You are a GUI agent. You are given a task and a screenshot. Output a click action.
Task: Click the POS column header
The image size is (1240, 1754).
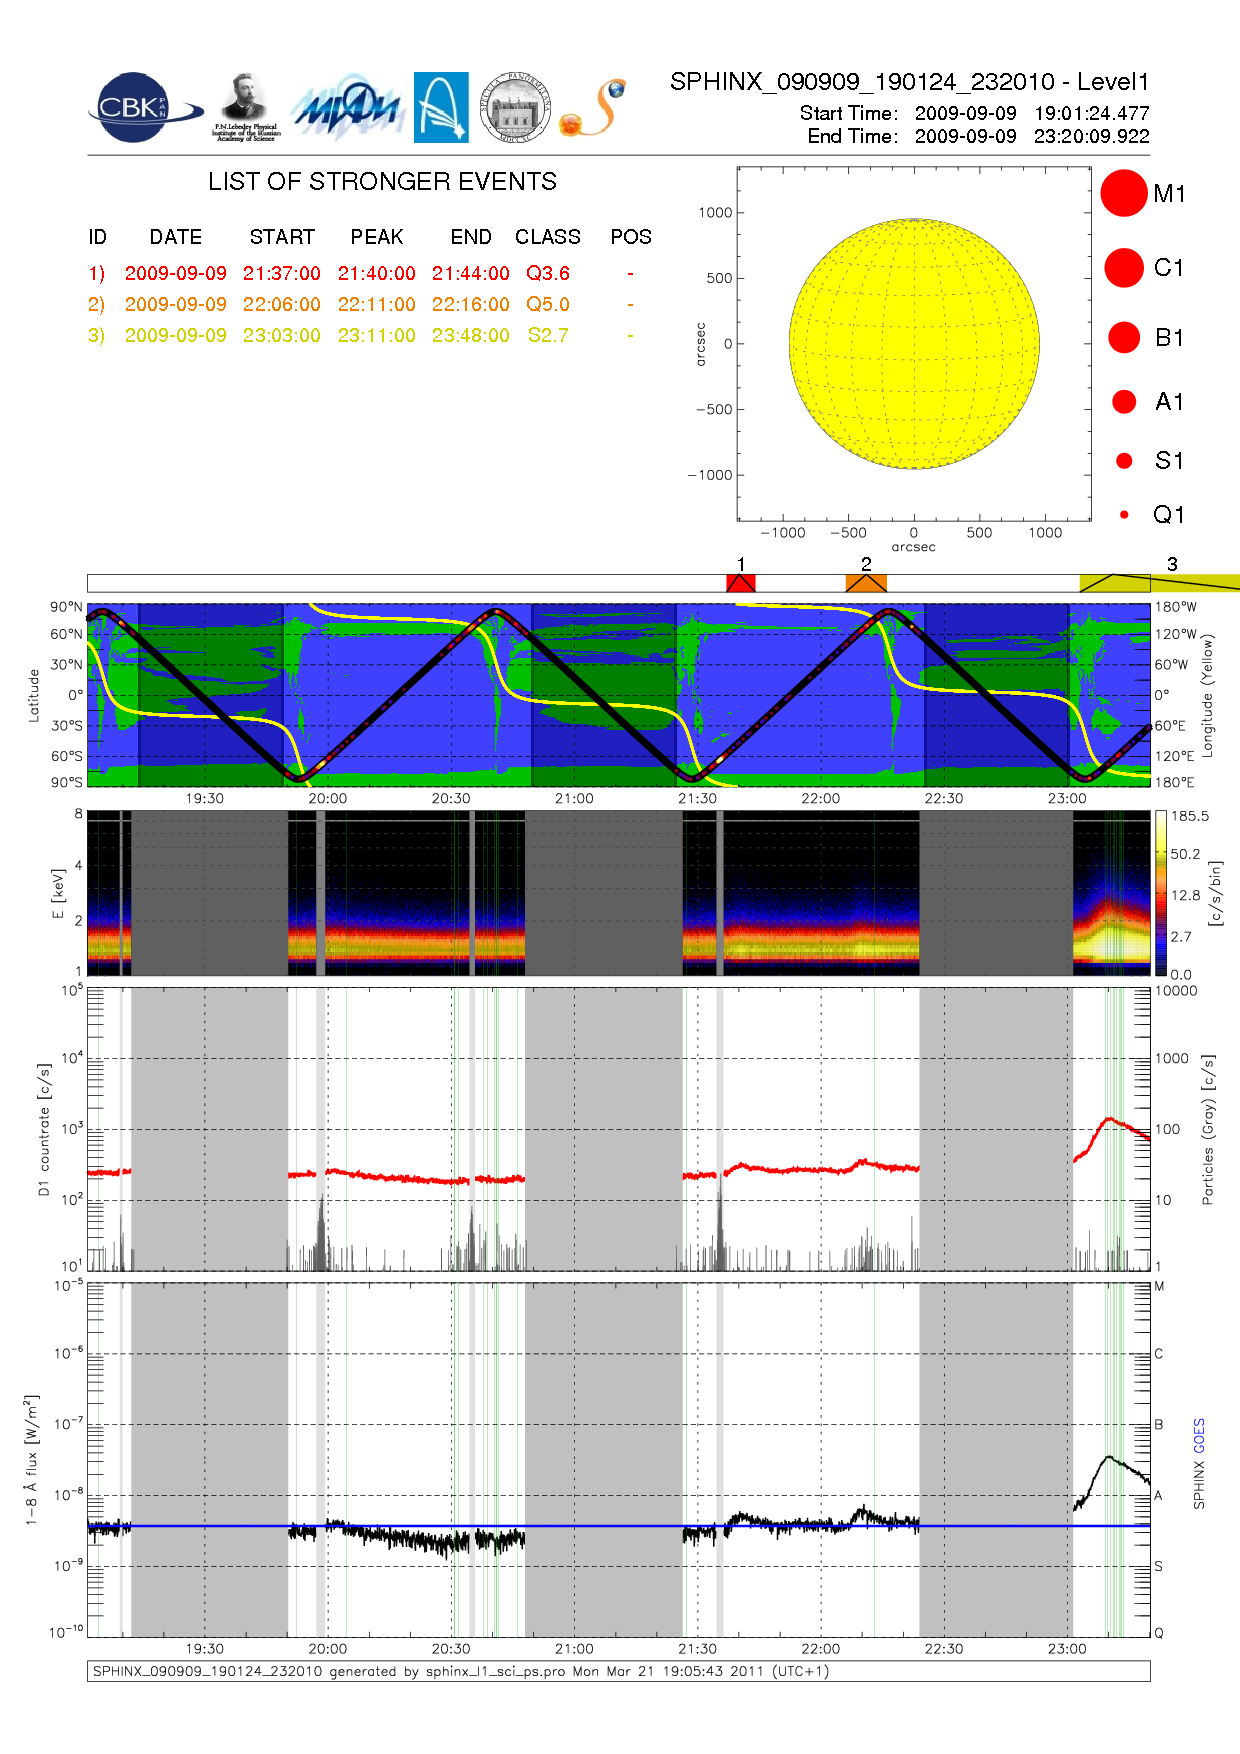click(x=631, y=237)
